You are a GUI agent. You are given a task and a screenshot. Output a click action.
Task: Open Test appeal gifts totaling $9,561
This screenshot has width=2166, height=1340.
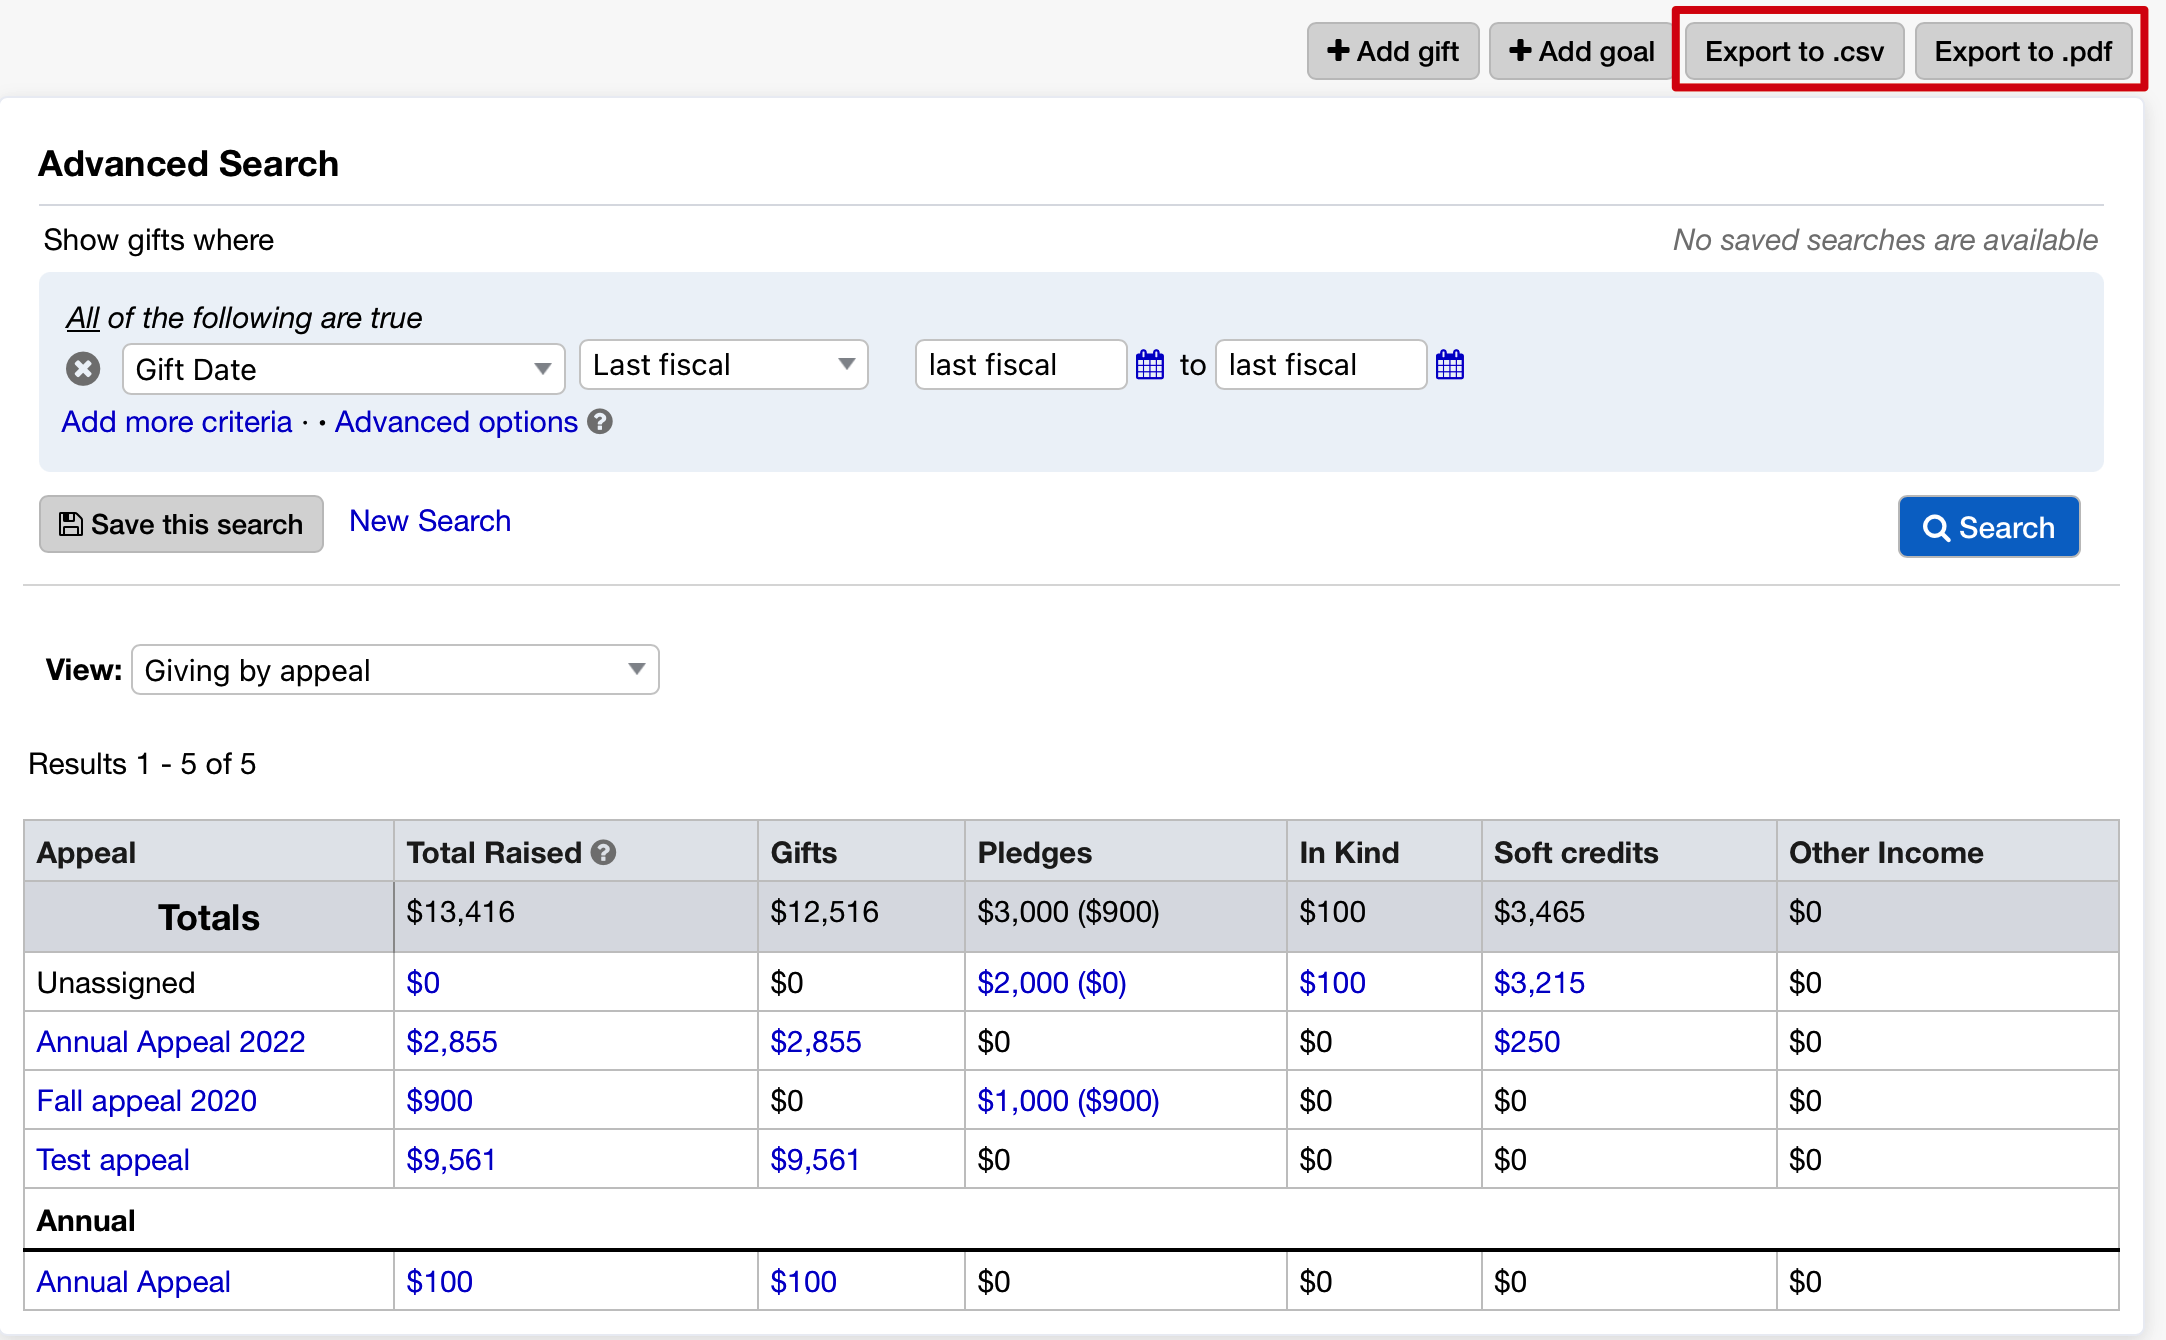(815, 1159)
